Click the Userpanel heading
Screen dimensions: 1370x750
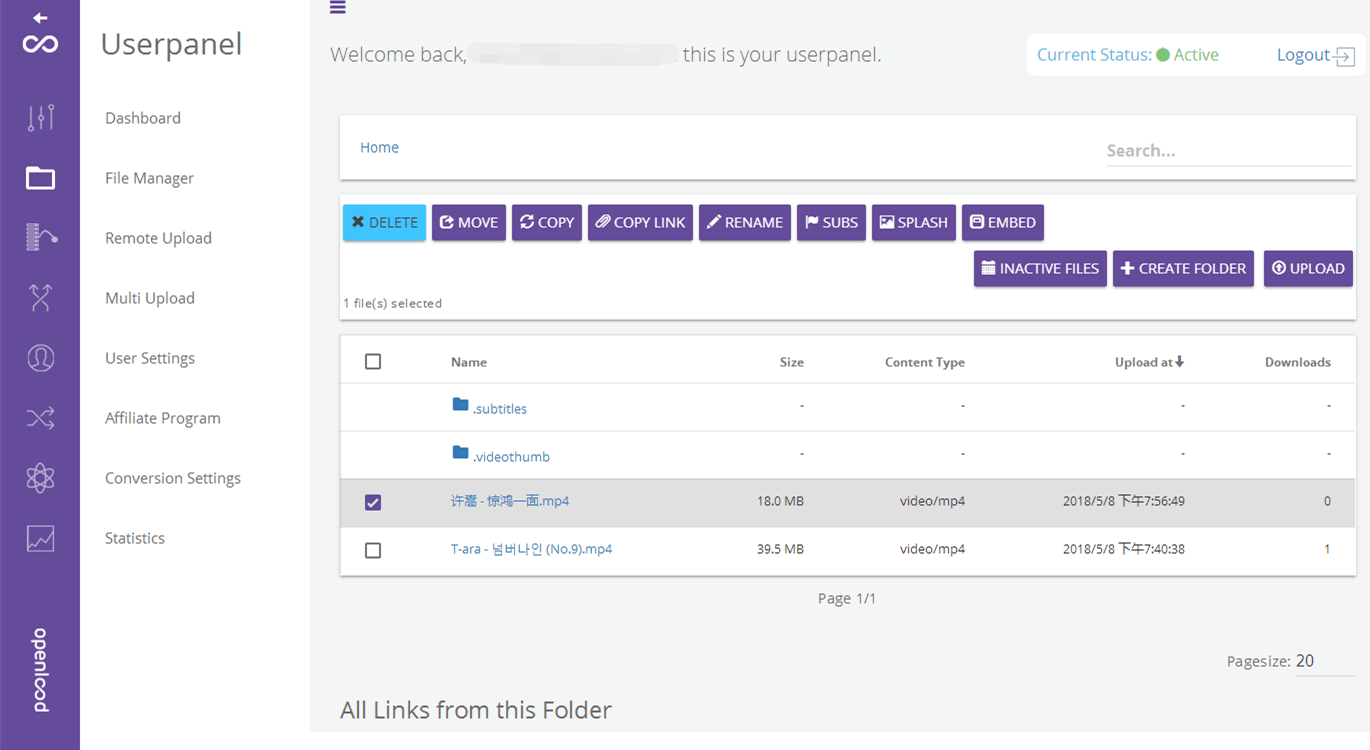pyautogui.click(x=171, y=44)
